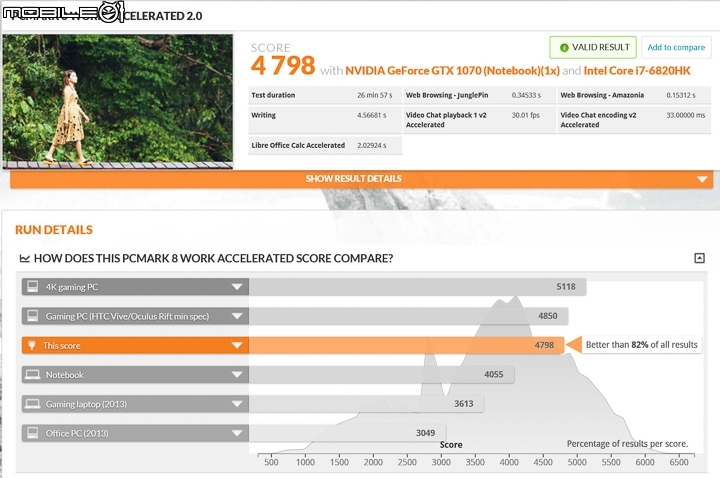Click the Office PC (2013) monitor icon
720x478 pixels.
click(x=33, y=433)
